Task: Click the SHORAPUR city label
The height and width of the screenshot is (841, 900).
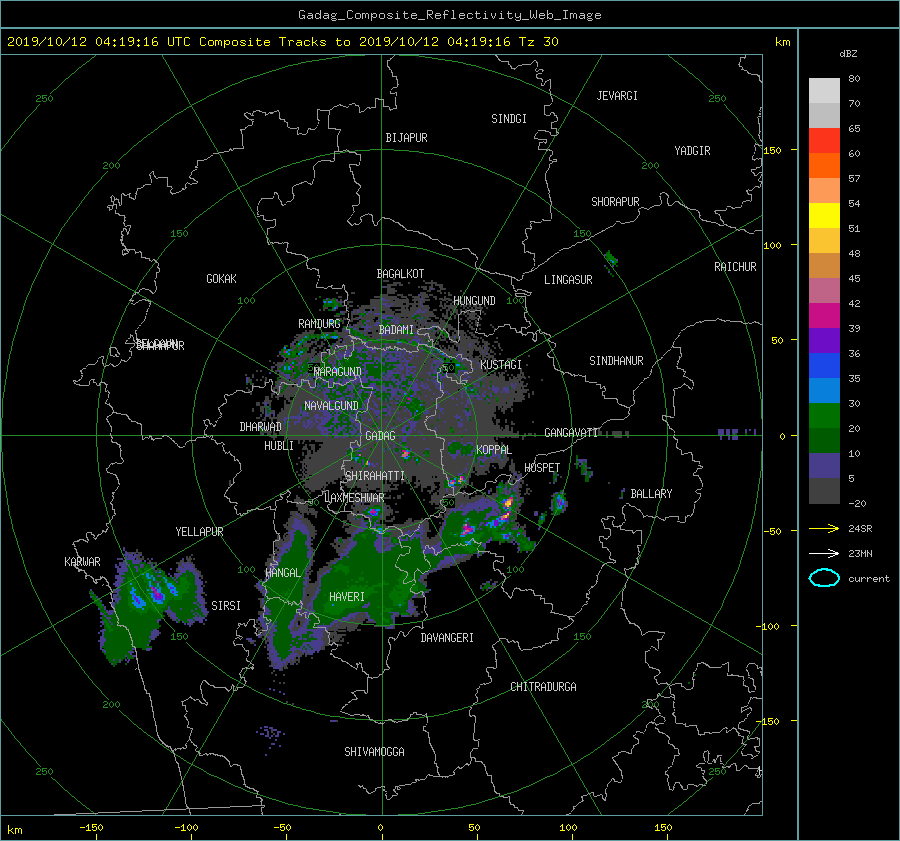Action: click(615, 202)
